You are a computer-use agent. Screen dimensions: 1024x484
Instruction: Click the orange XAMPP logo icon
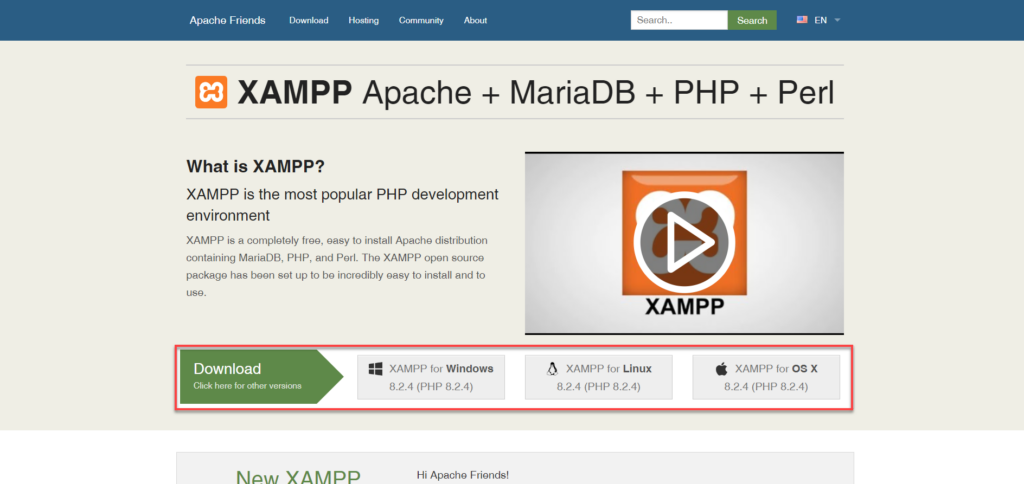(211, 92)
